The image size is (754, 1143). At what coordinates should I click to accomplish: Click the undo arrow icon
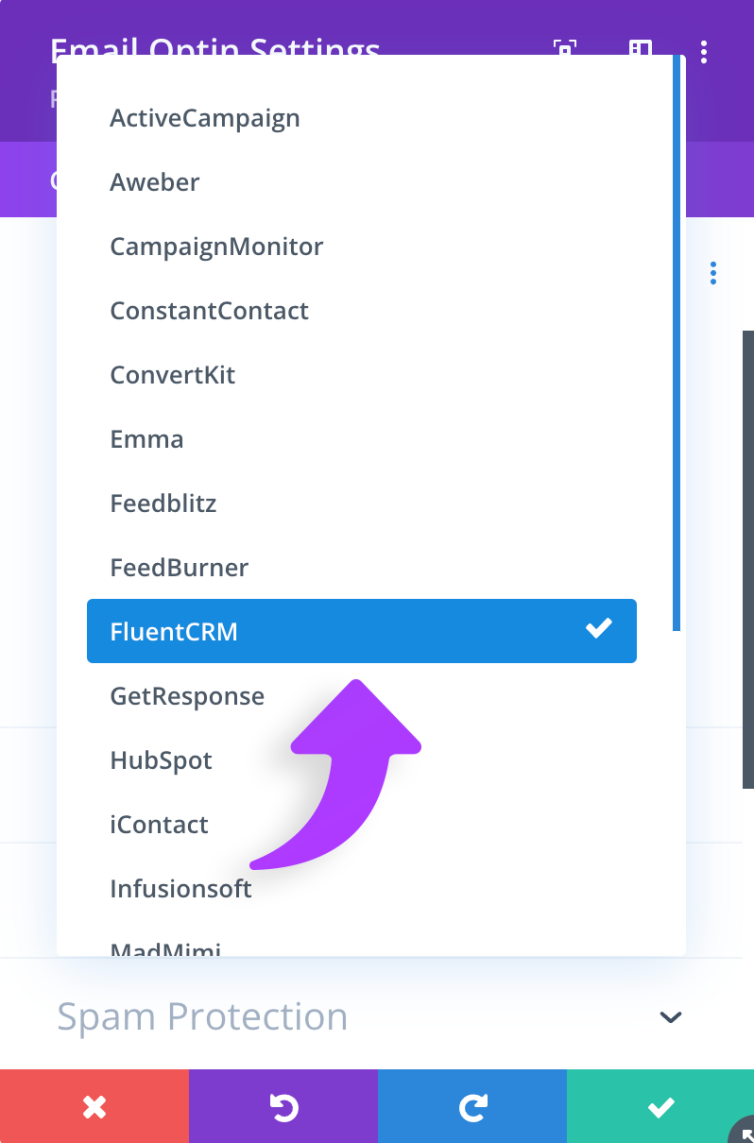click(283, 1106)
